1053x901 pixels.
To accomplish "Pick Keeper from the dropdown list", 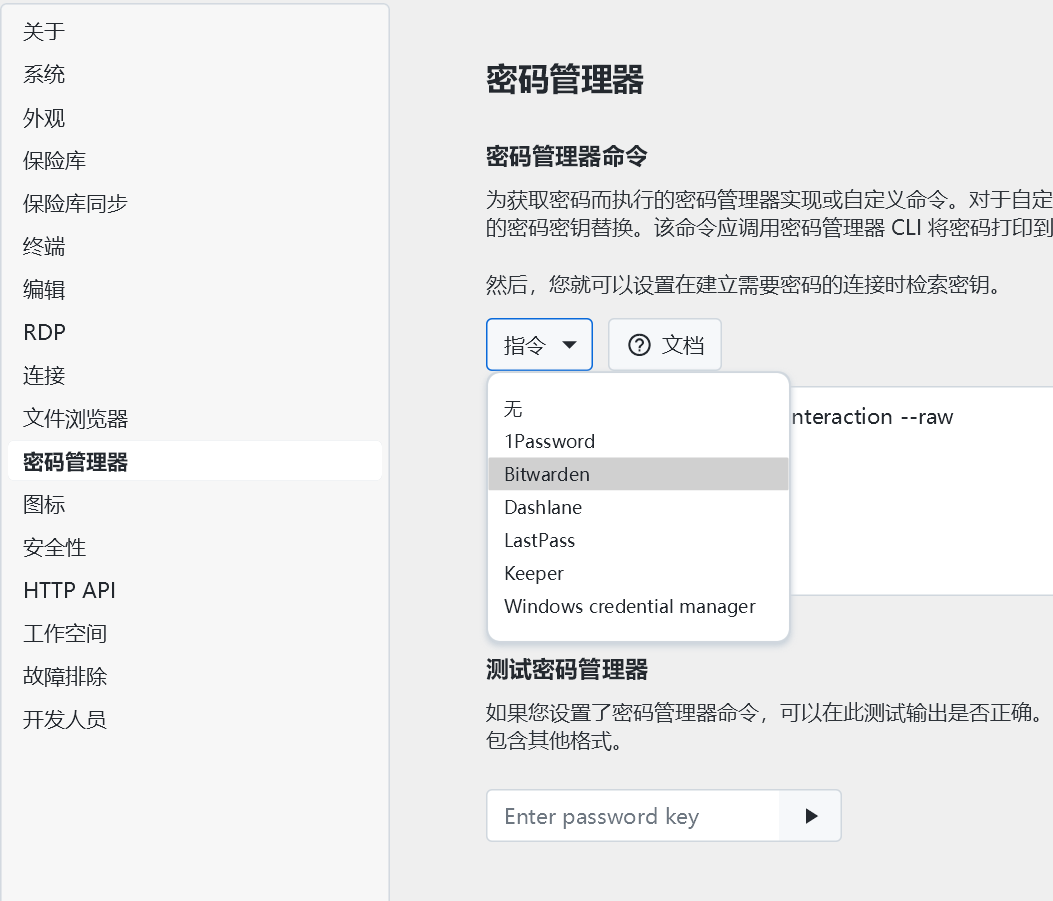I will pyautogui.click(x=638, y=573).
